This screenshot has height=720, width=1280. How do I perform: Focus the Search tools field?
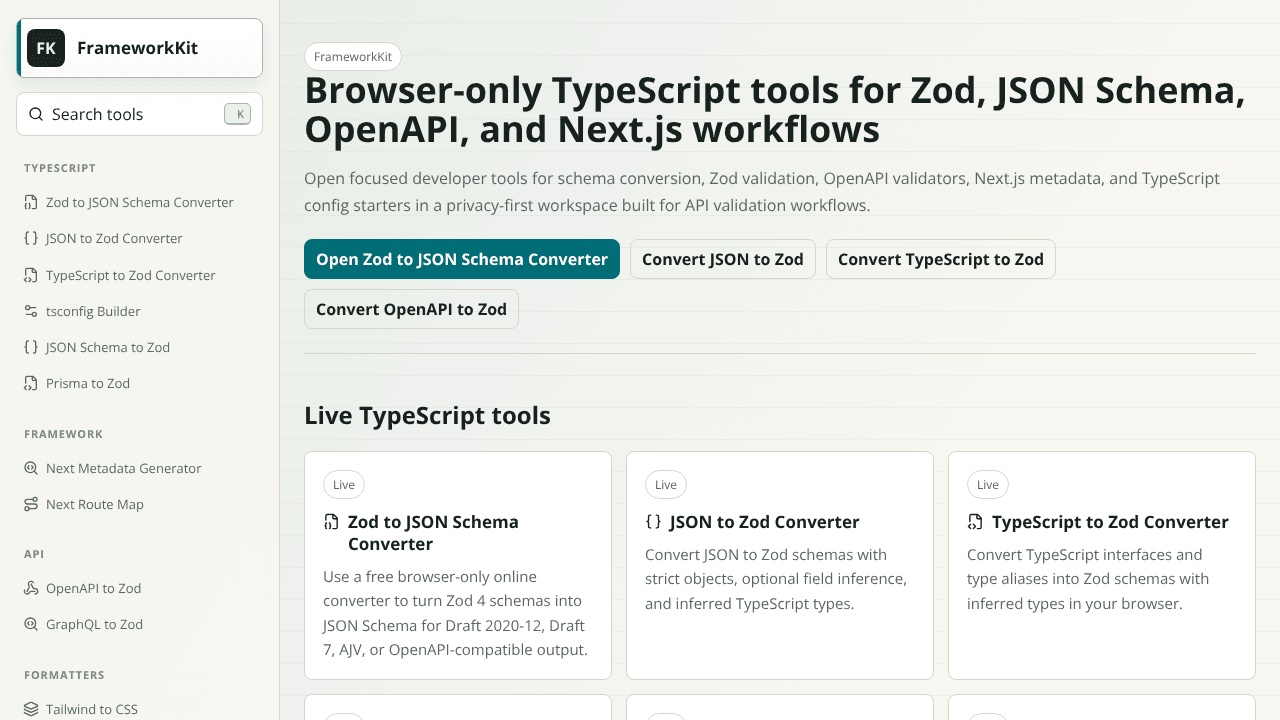point(139,114)
